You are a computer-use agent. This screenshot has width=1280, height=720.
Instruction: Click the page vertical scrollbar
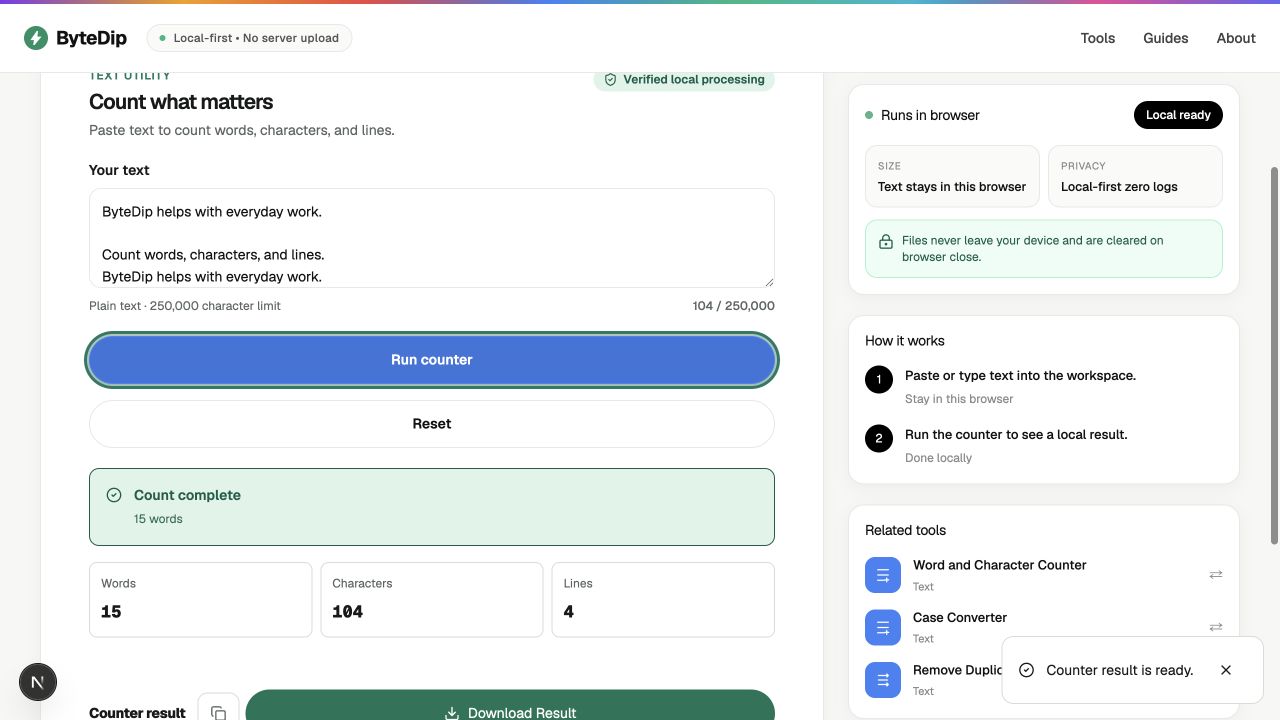1273,356
